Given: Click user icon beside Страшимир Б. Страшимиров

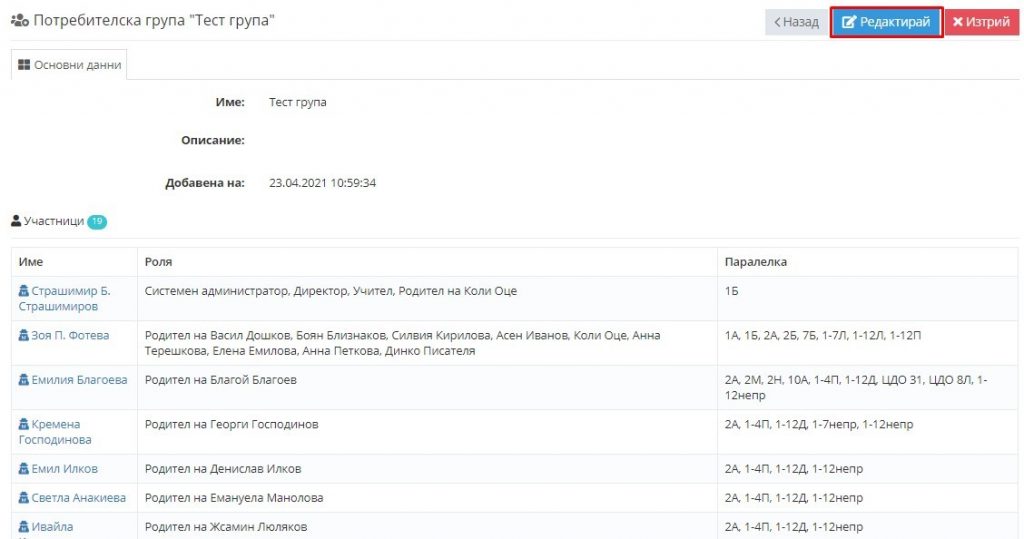Looking at the screenshot, I should click(x=24, y=291).
